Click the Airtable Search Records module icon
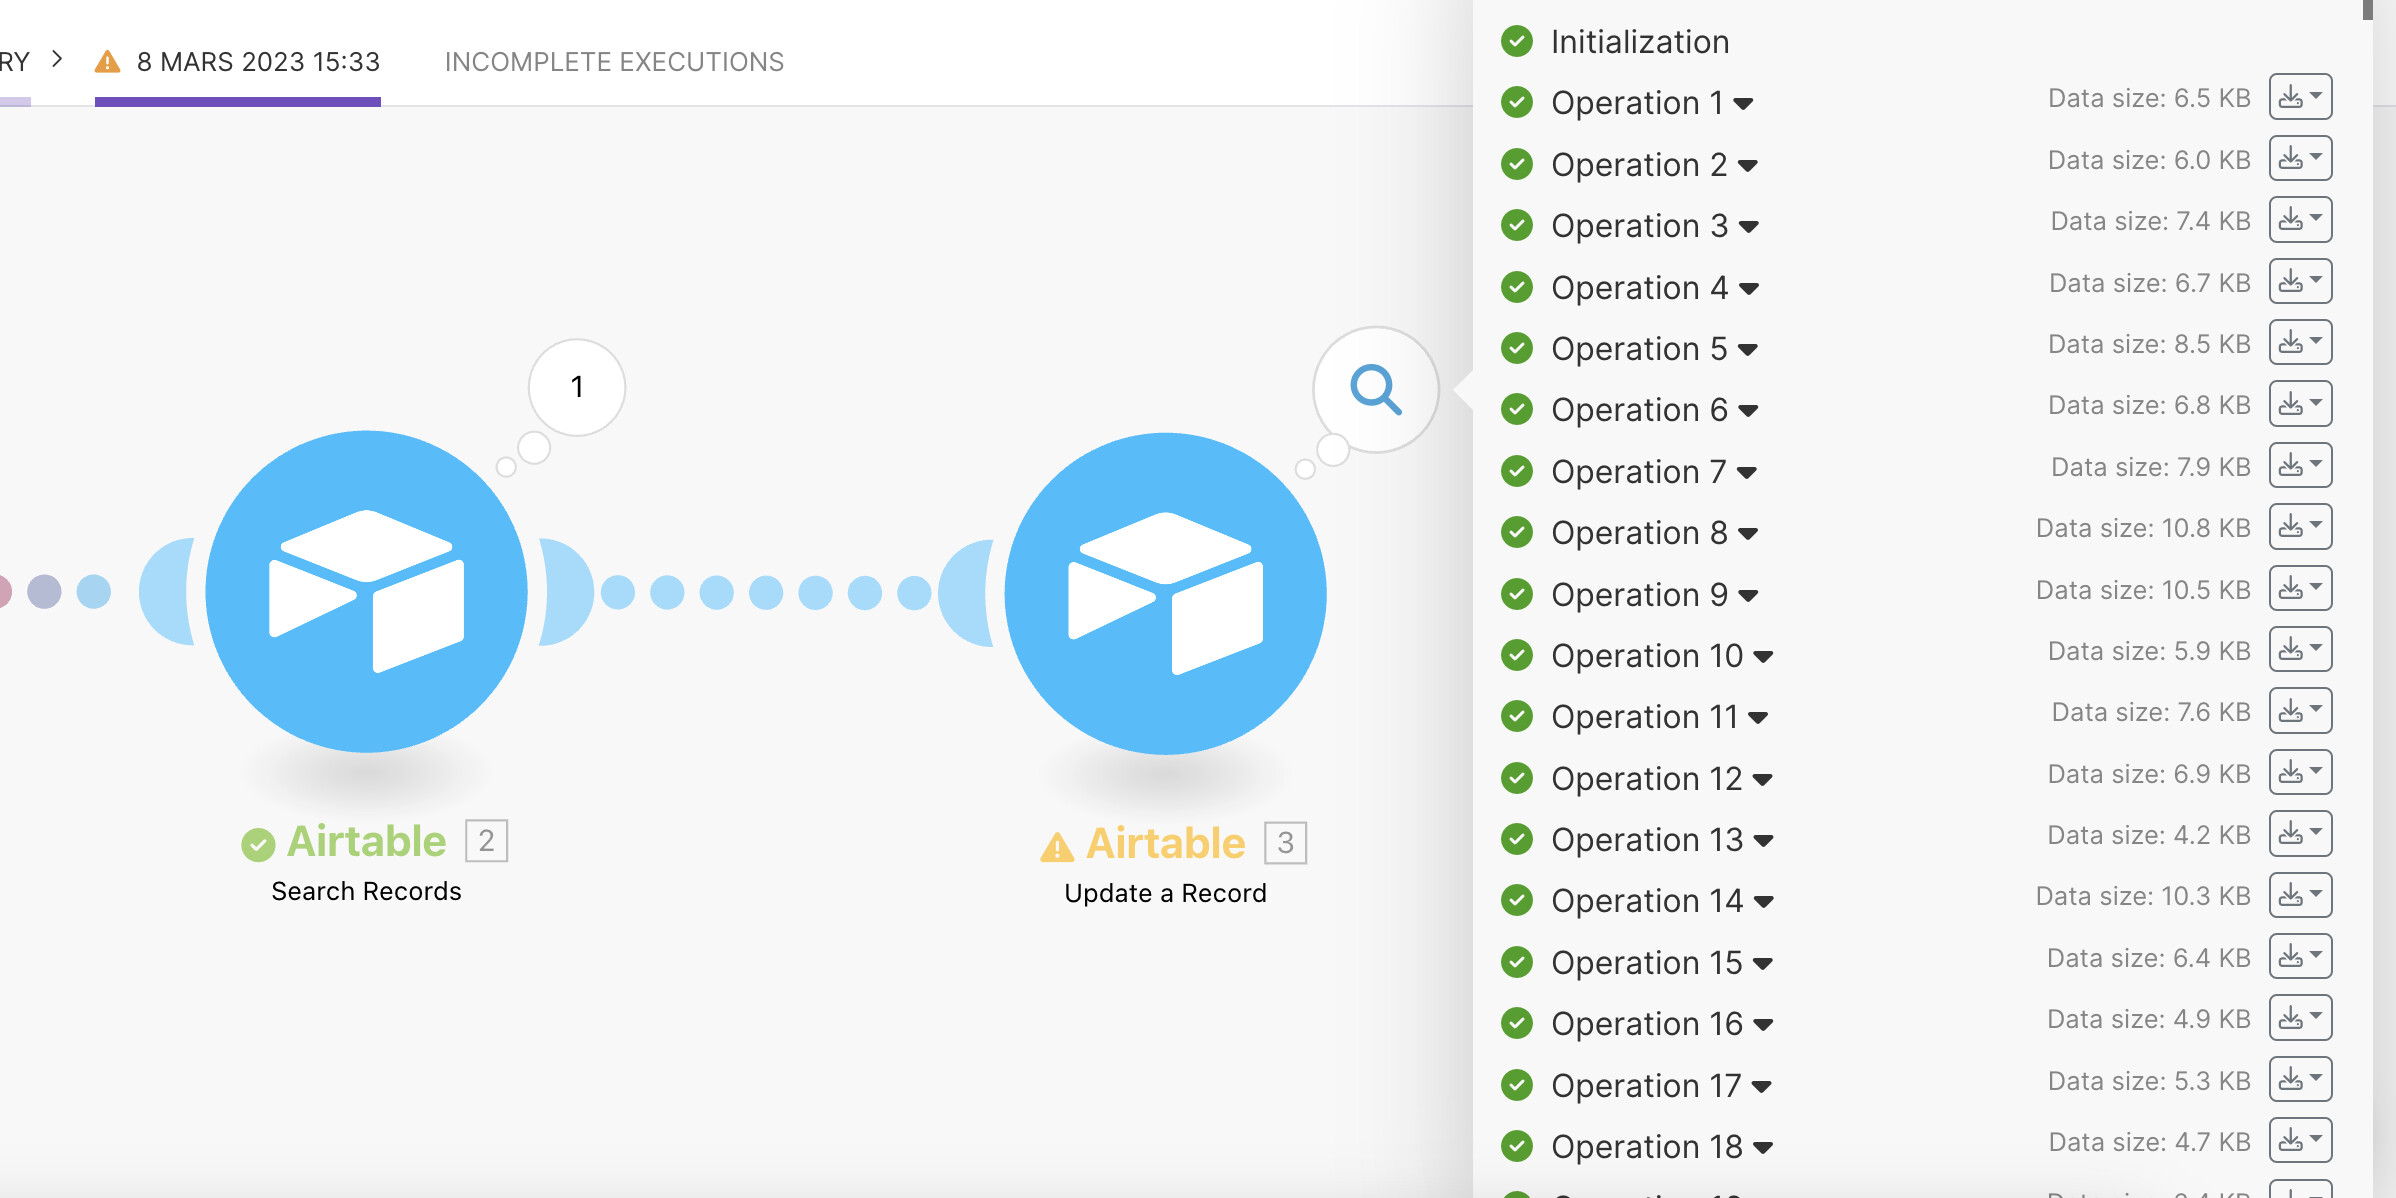This screenshot has width=2396, height=1198. [366, 591]
